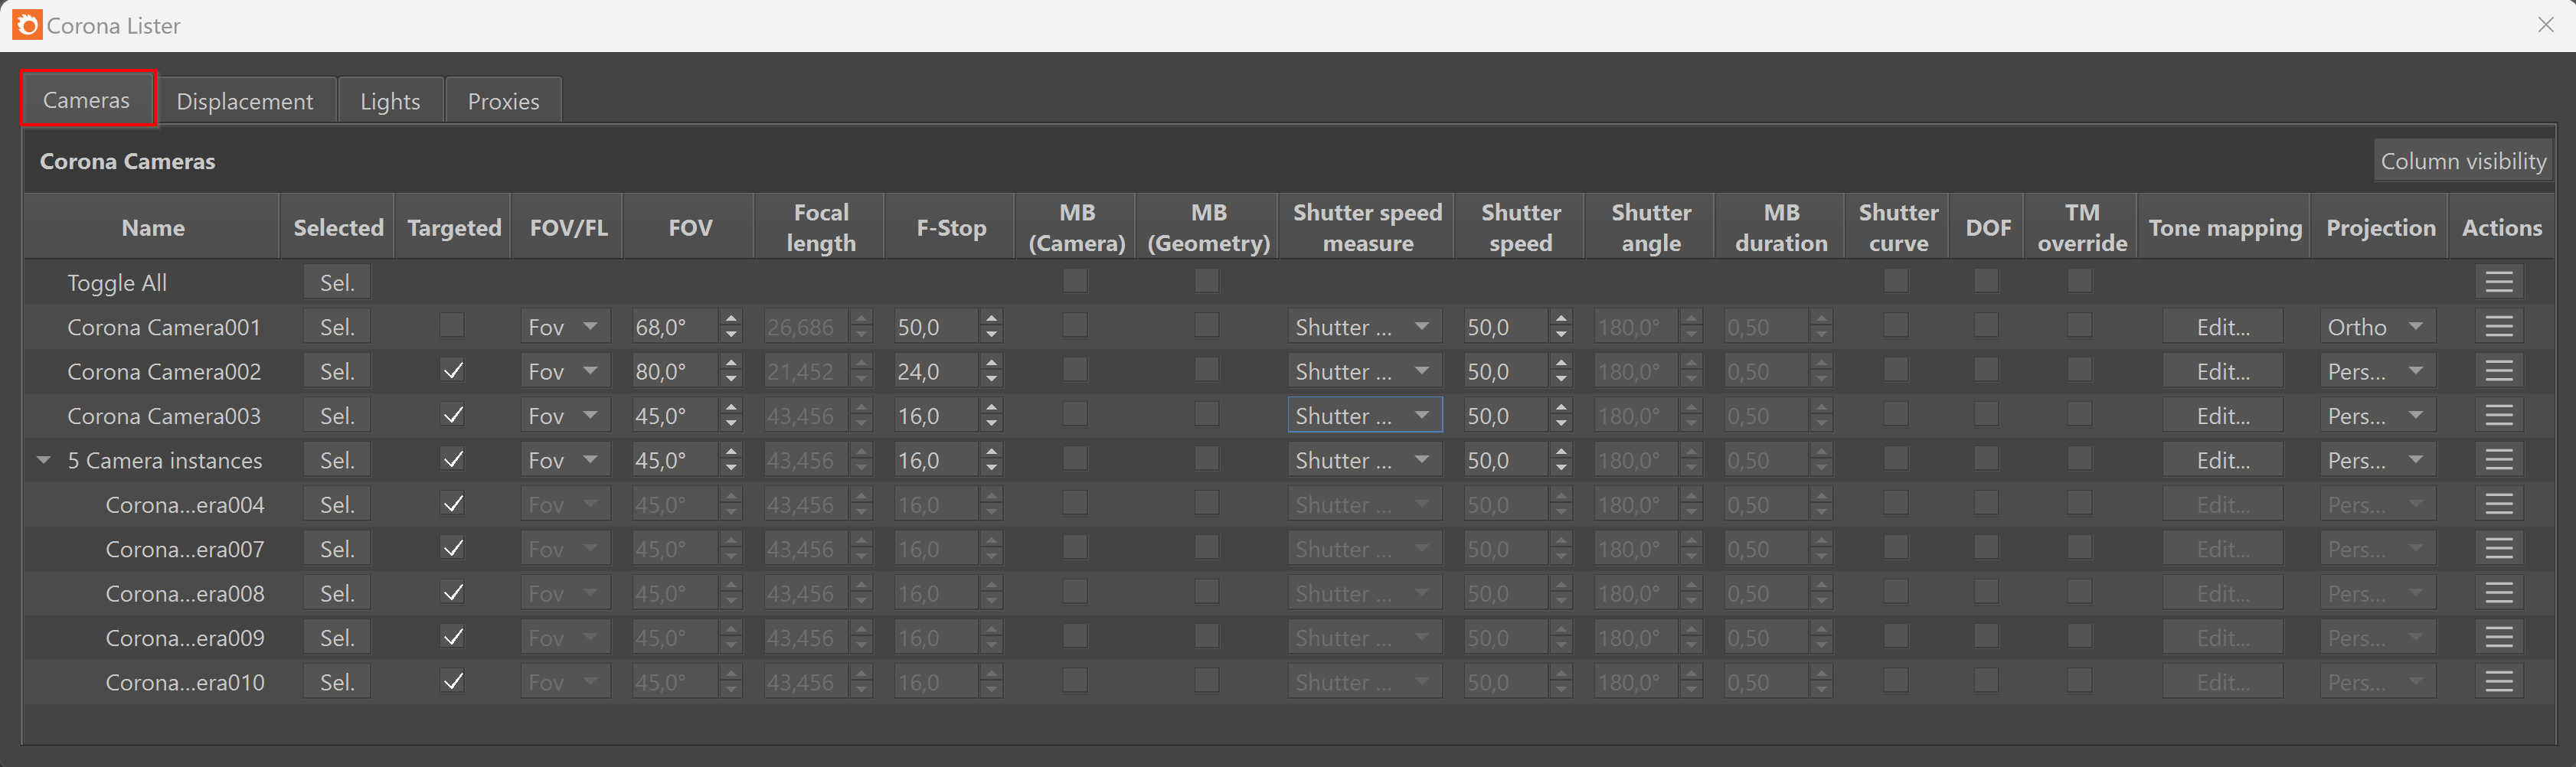Click F-Stop value 24,0 for Camera002

pyautogui.click(x=935, y=371)
